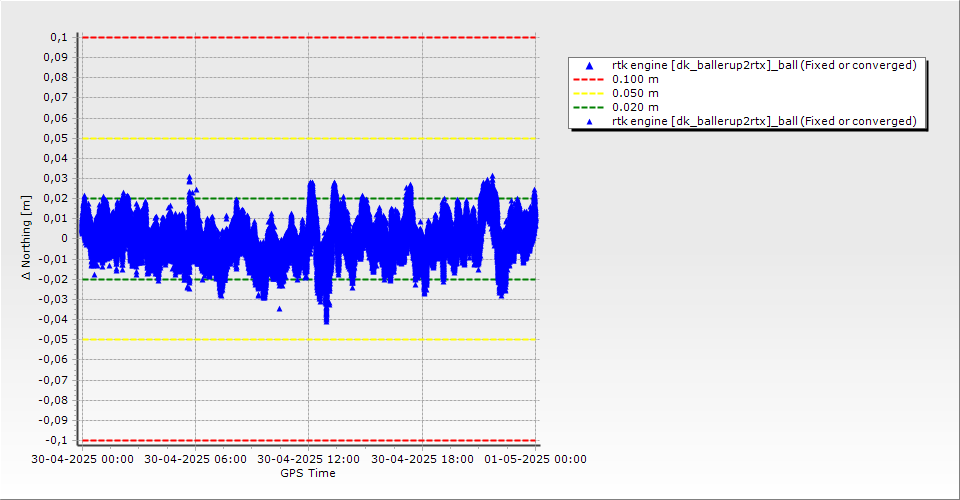Image resolution: width=960 pixels, height=500 pixels.
Task: Click x-axis label '01-05-2025 00:00'
Action: point(536,459)
